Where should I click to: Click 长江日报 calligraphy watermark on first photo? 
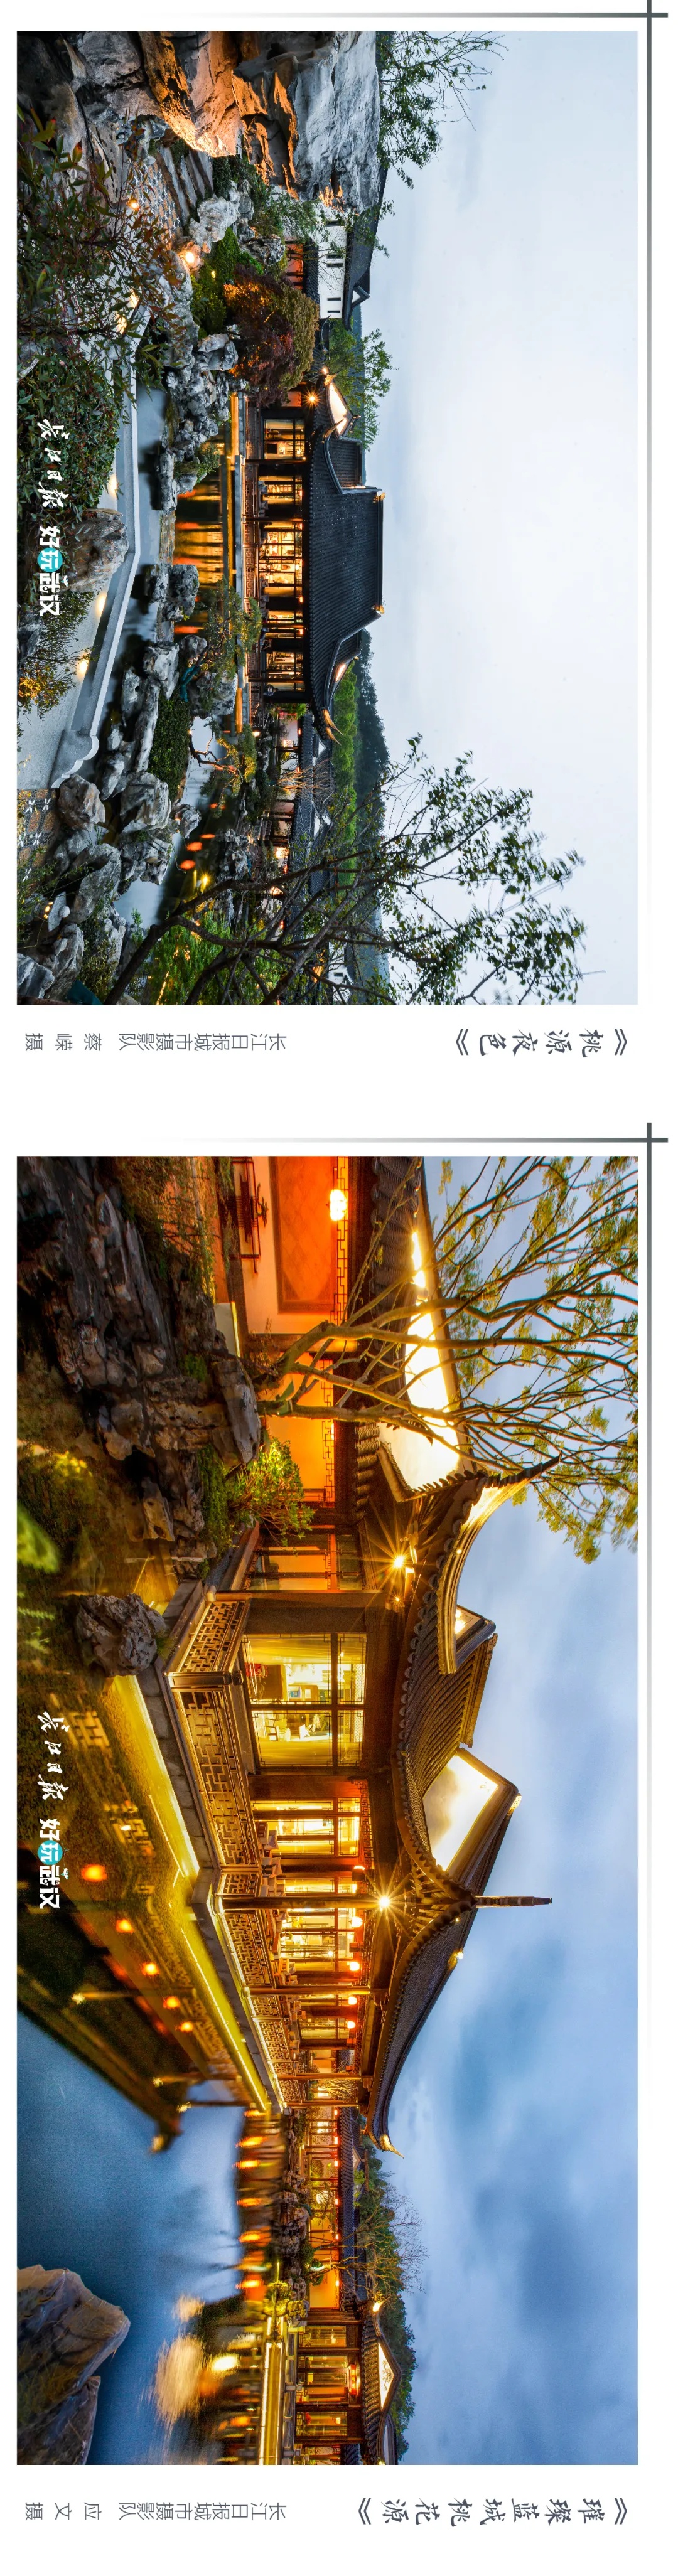click(49, 463)
